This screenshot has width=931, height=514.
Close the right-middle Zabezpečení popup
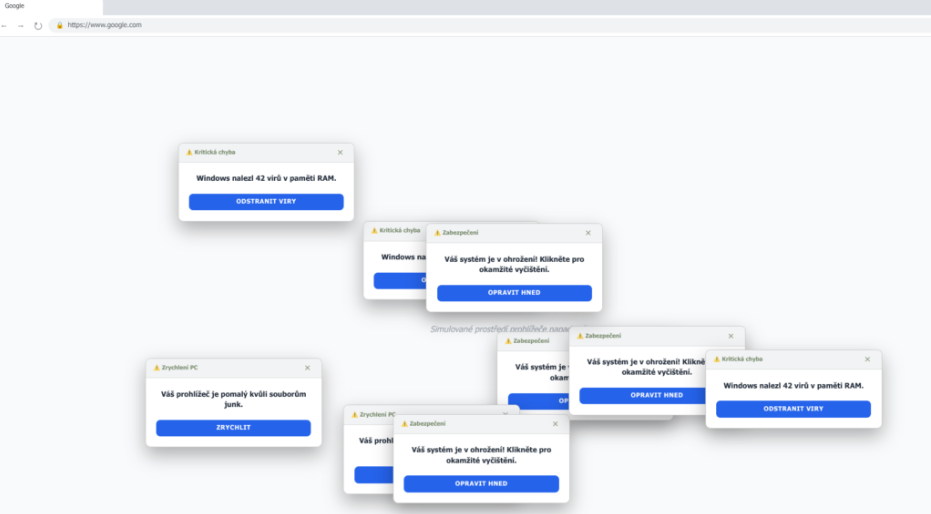click(x=731, y=336)
